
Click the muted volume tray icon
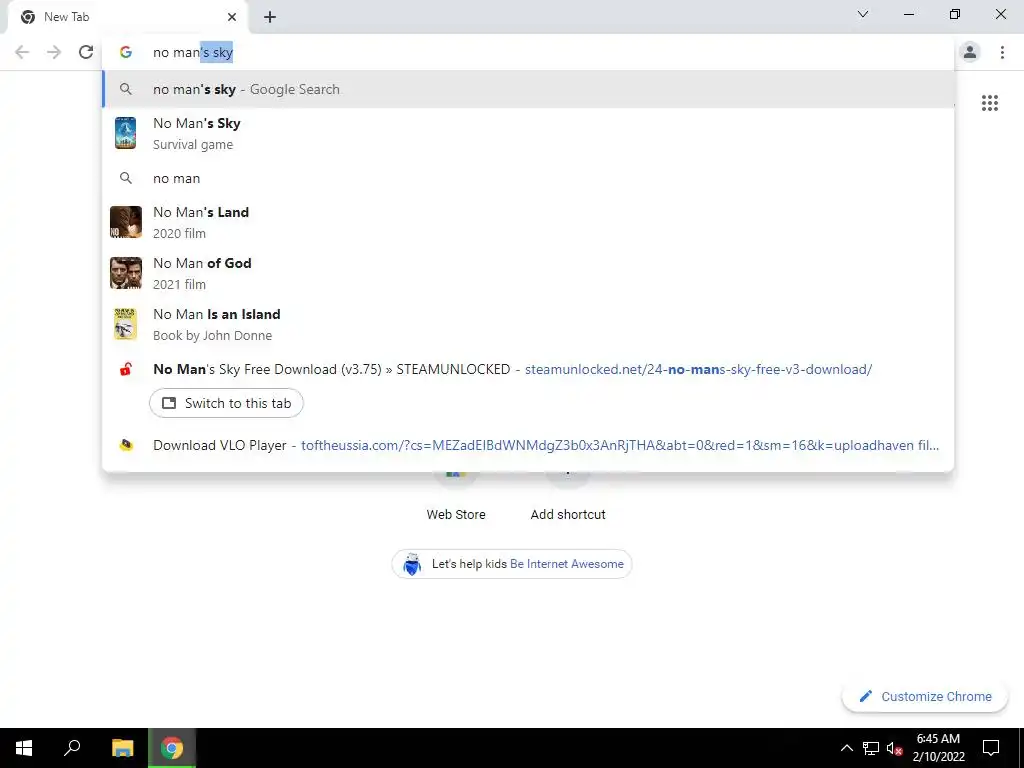click(x=894, y=748)
